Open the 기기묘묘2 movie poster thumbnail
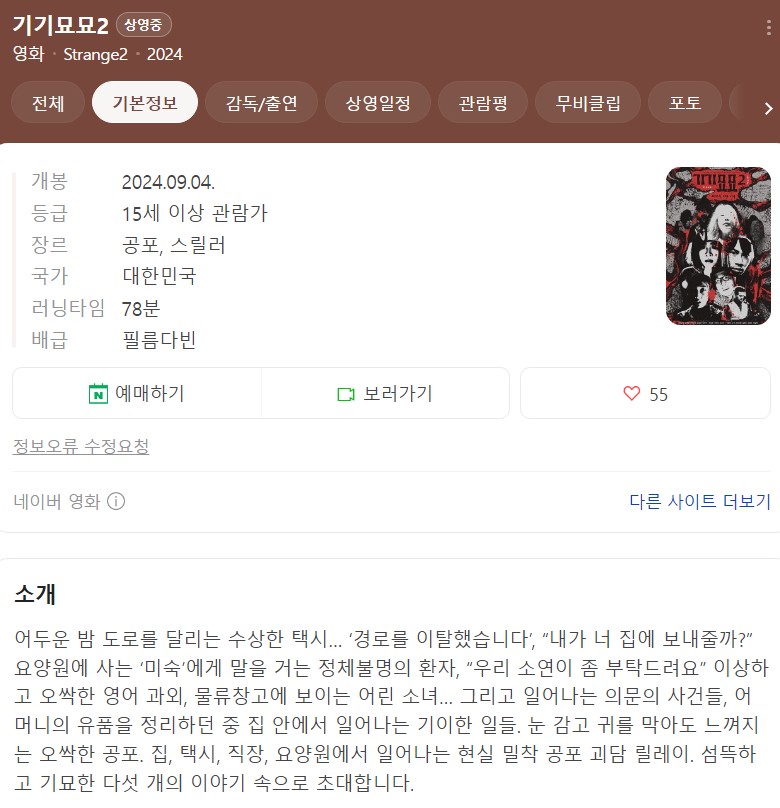Screen dimensions: 780x808 tap(718, 246)
